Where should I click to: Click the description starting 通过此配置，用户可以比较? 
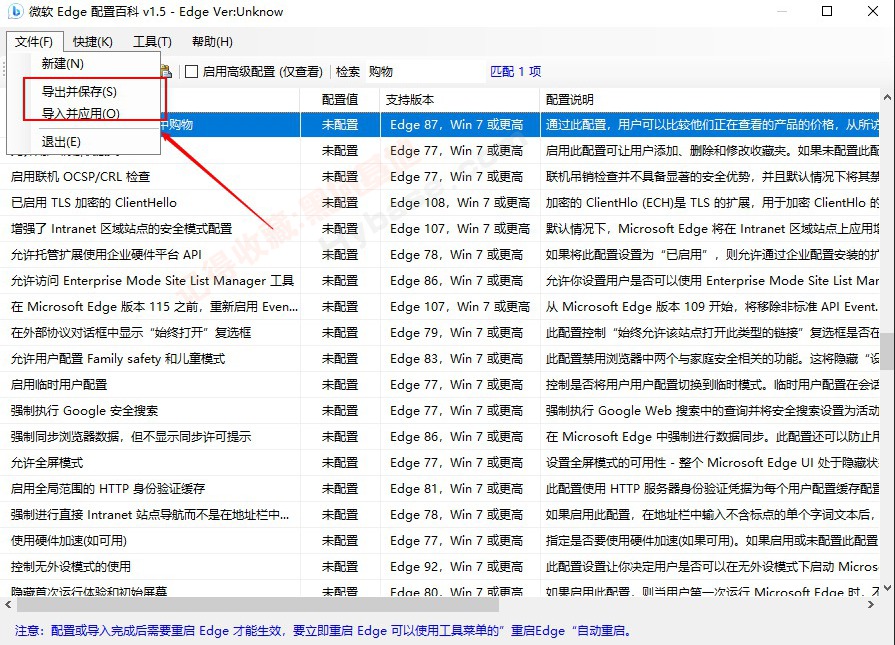click(712, 124)
